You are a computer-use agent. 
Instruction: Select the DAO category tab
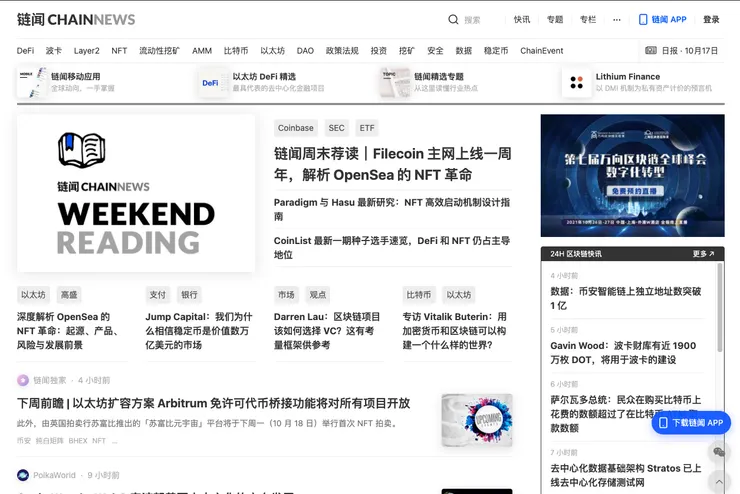coord(305,50)
